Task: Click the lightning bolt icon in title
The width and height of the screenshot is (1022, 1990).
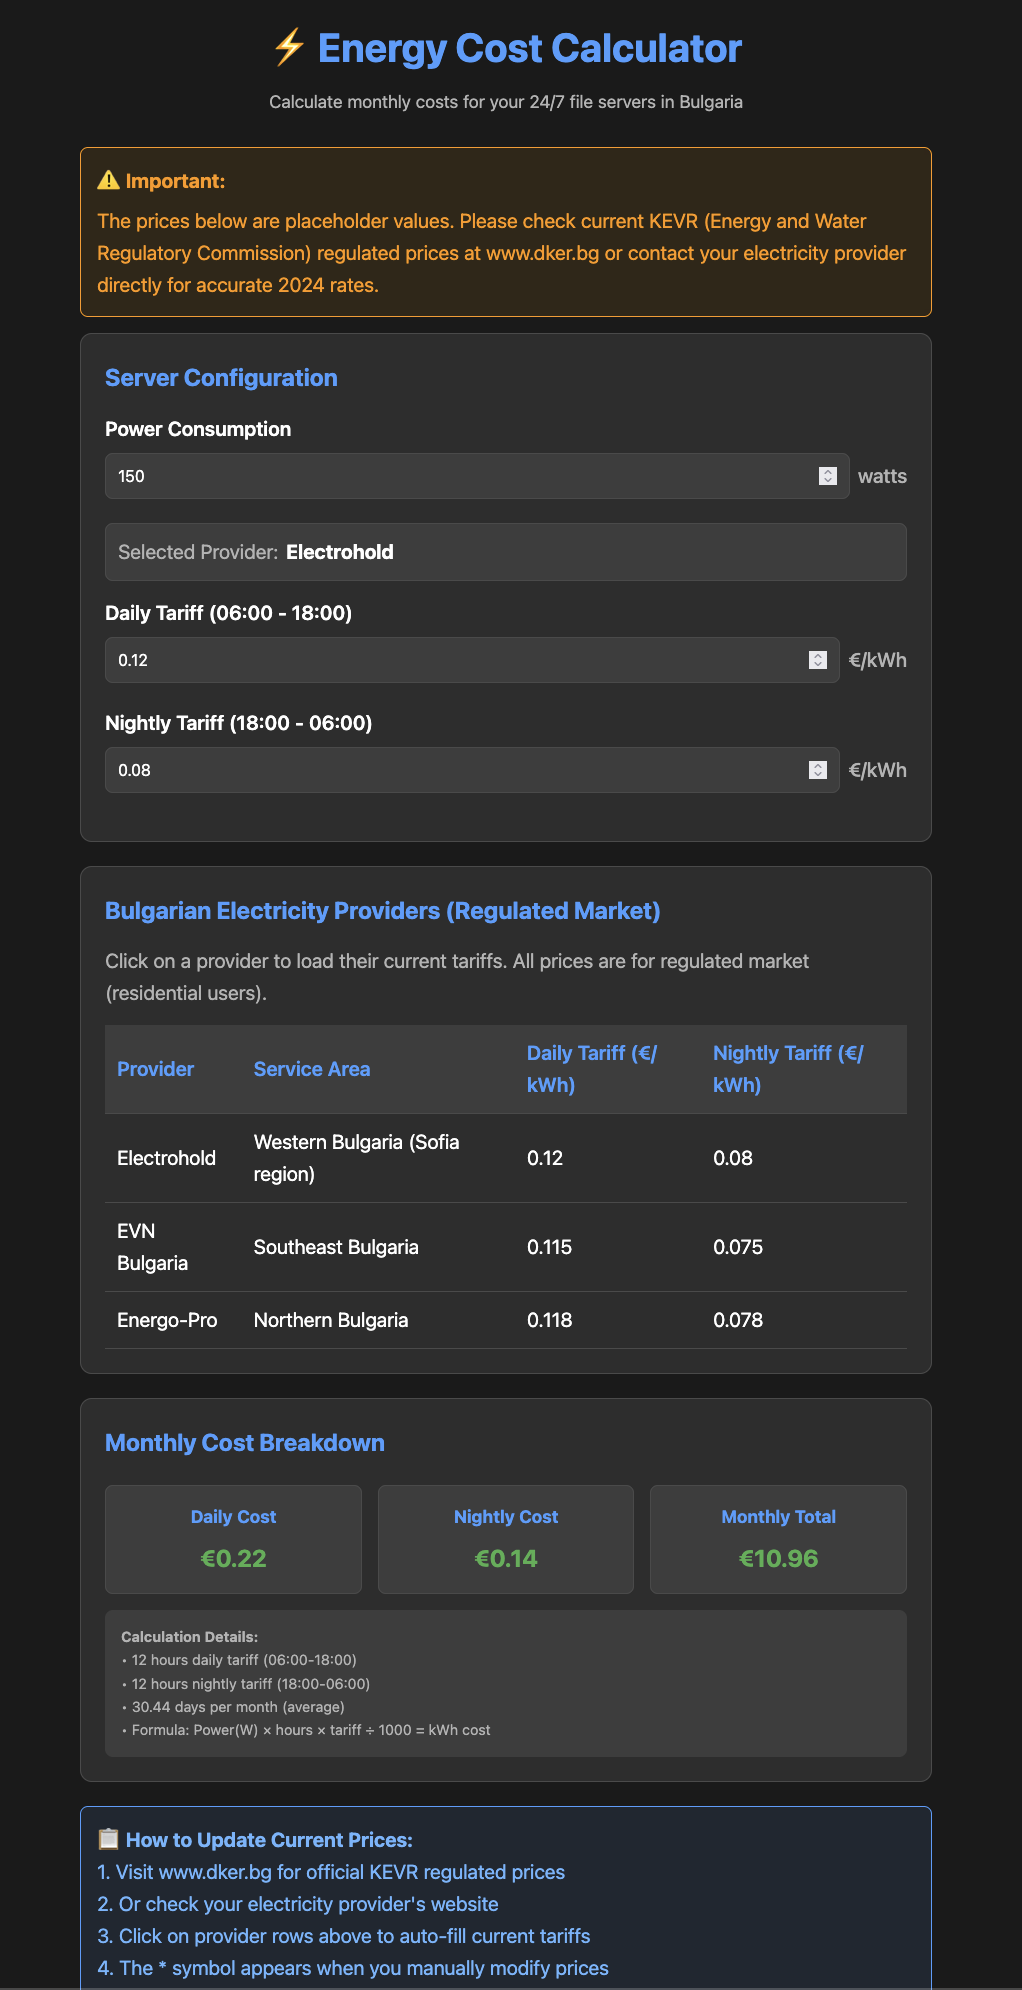Action: pyautogui.click(x=289, y=48)
